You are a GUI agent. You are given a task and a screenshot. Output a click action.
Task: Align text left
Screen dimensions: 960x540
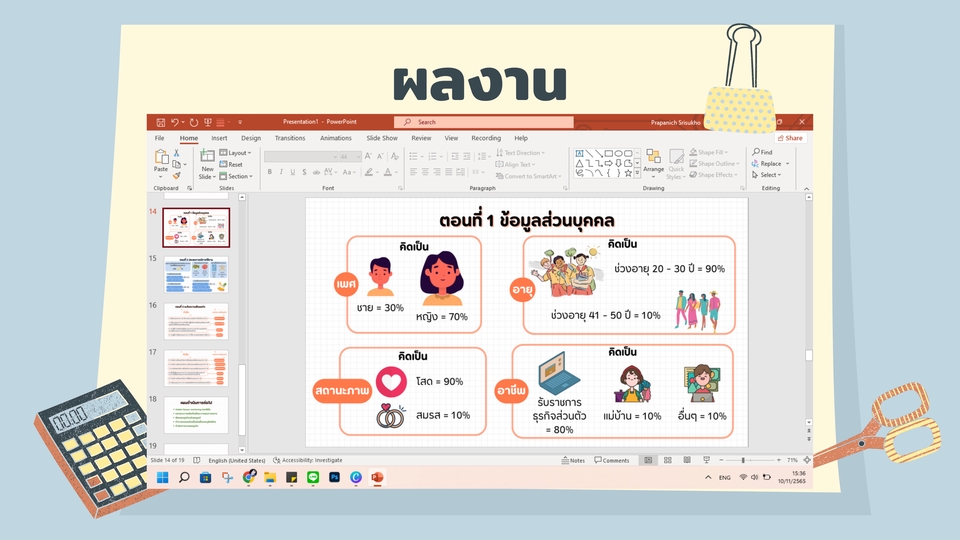[413, 172]
